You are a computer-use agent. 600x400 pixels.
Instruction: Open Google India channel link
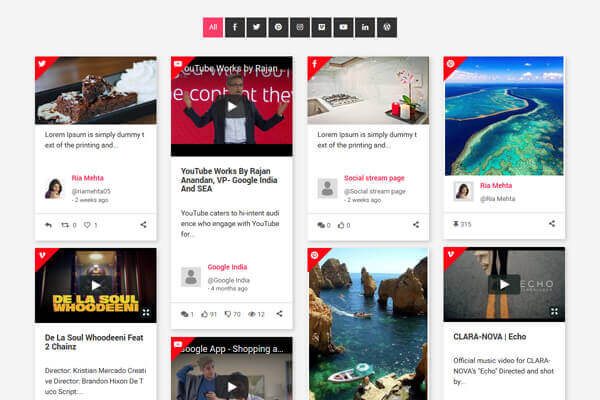pyautogui.click(x=227, y=267)
